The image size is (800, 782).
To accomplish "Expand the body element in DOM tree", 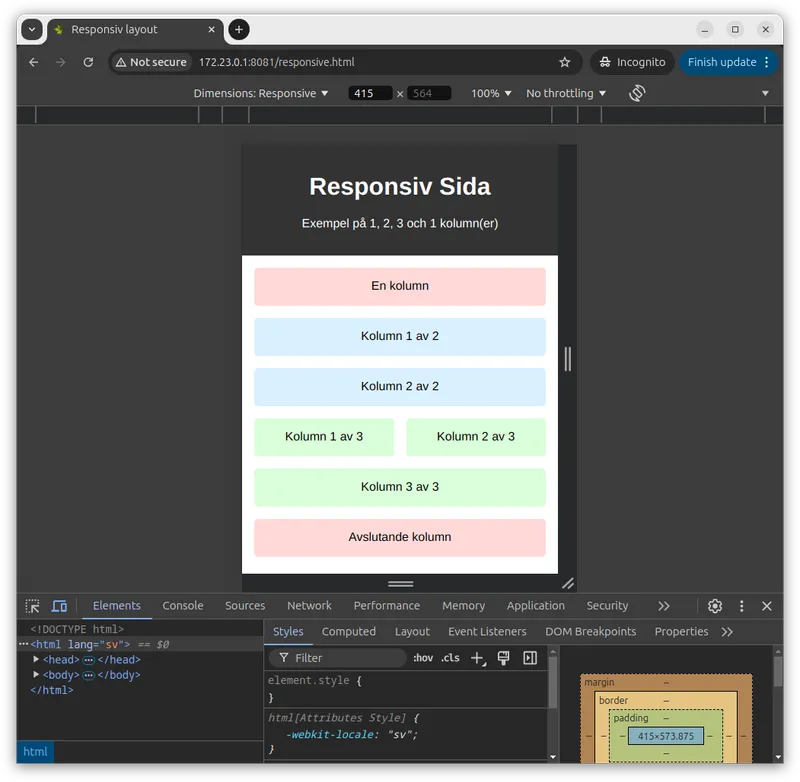I will [36, 675].
